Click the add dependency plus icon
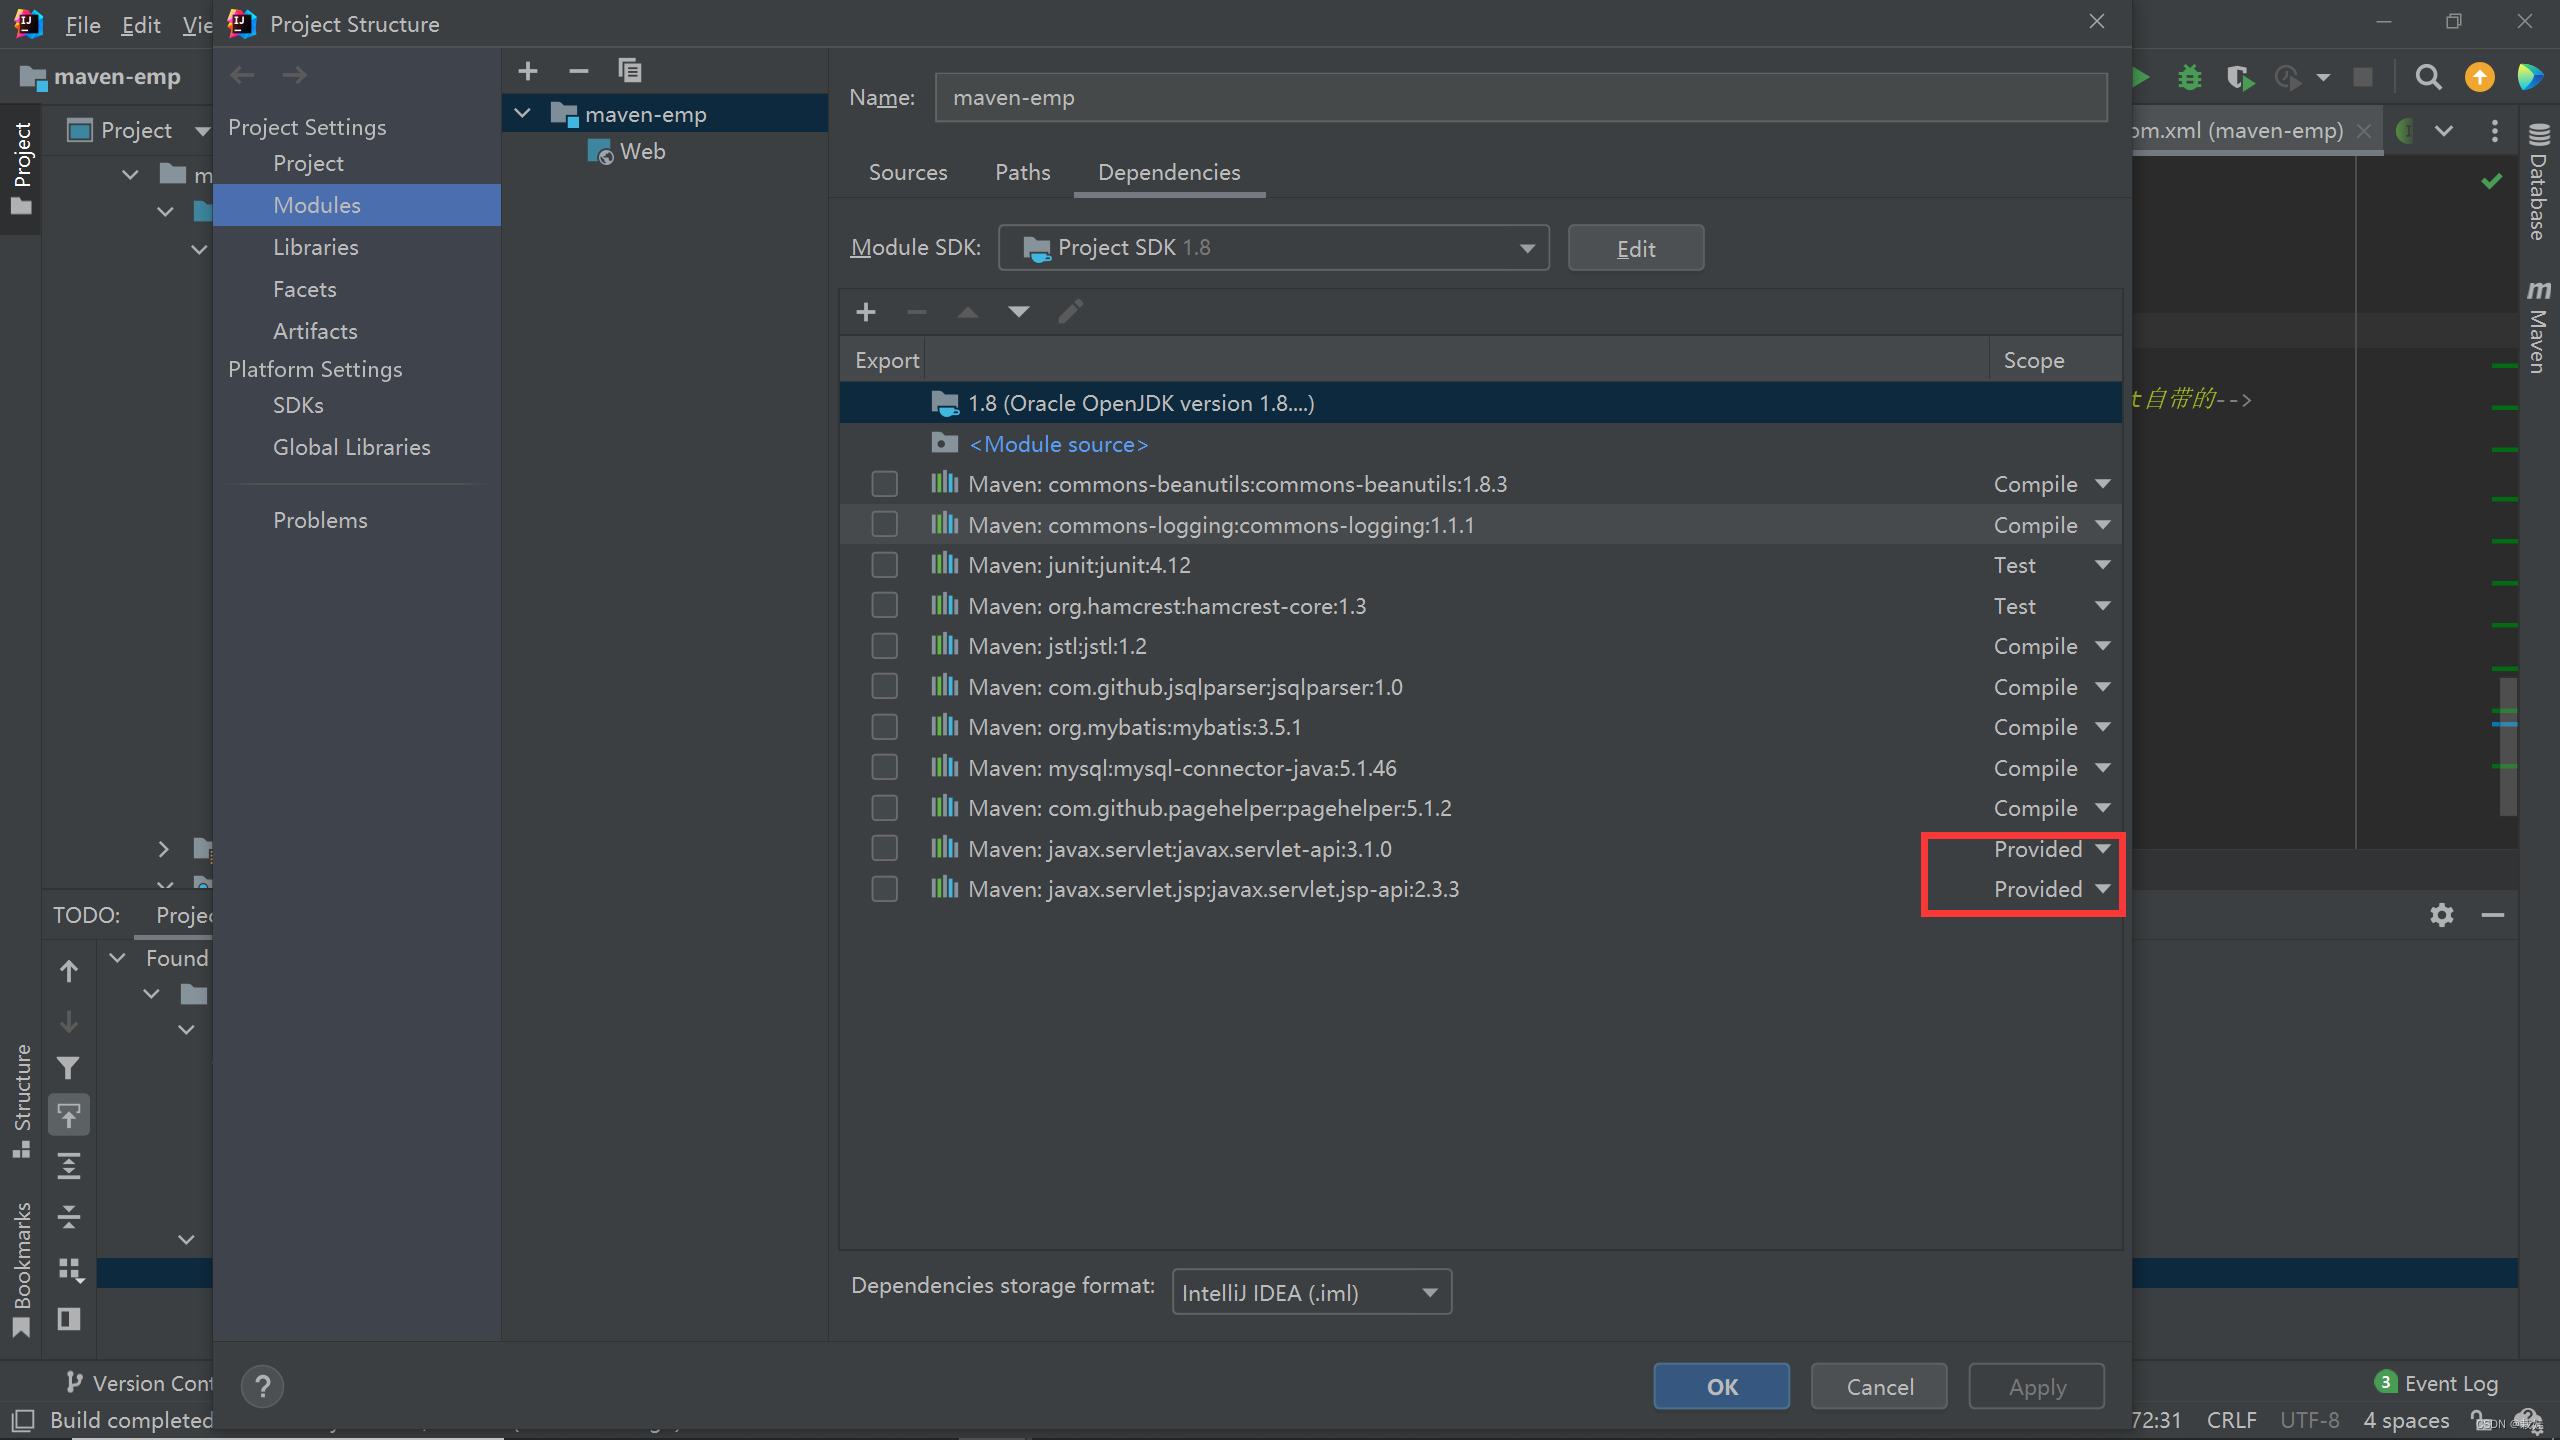The image size is (2560, 1440). [x=866, y=312]
